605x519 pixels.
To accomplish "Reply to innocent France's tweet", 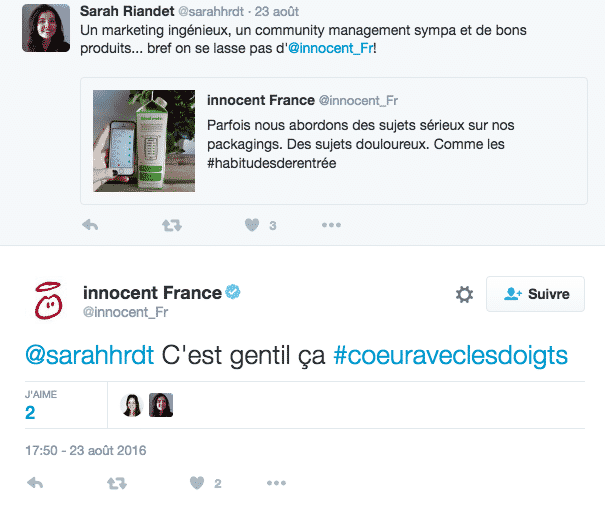I will 35,483.
